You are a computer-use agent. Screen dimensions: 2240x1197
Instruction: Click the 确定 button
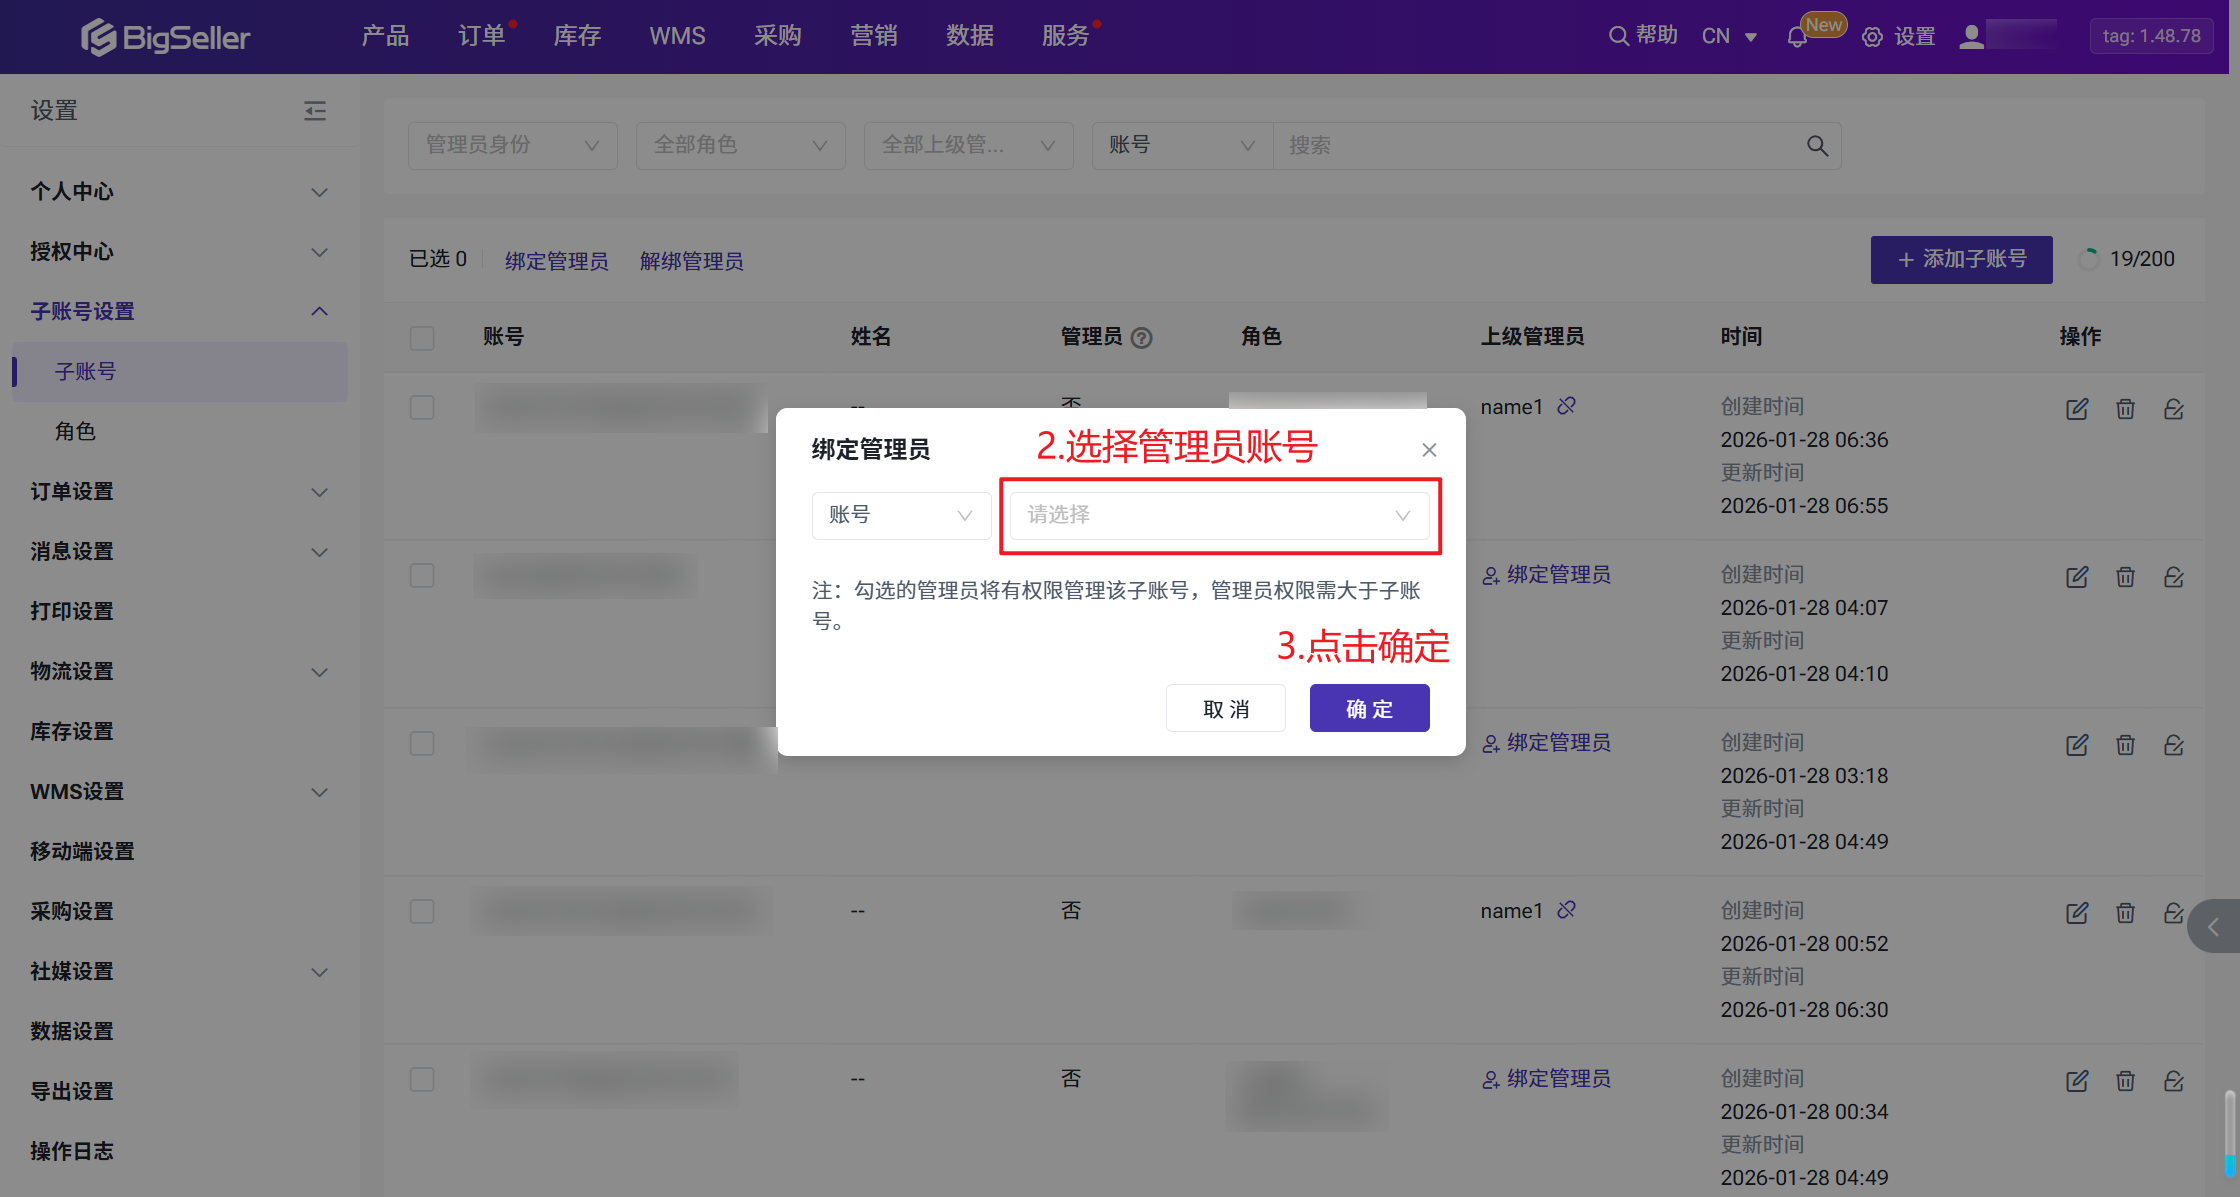tap(1369, 709)
